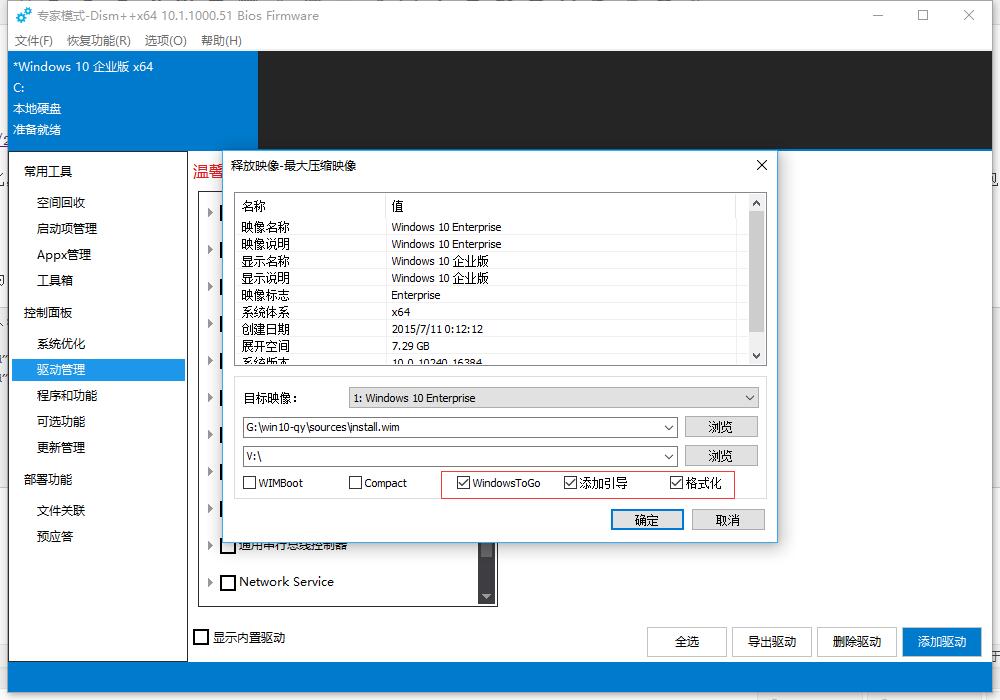Uncheck the WindowsToGo option

463,483
